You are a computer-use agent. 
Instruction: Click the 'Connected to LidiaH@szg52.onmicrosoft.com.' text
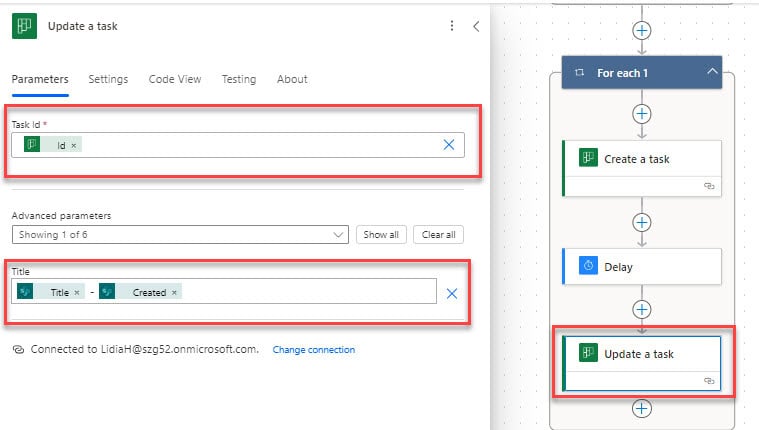[x=145, y=349]
